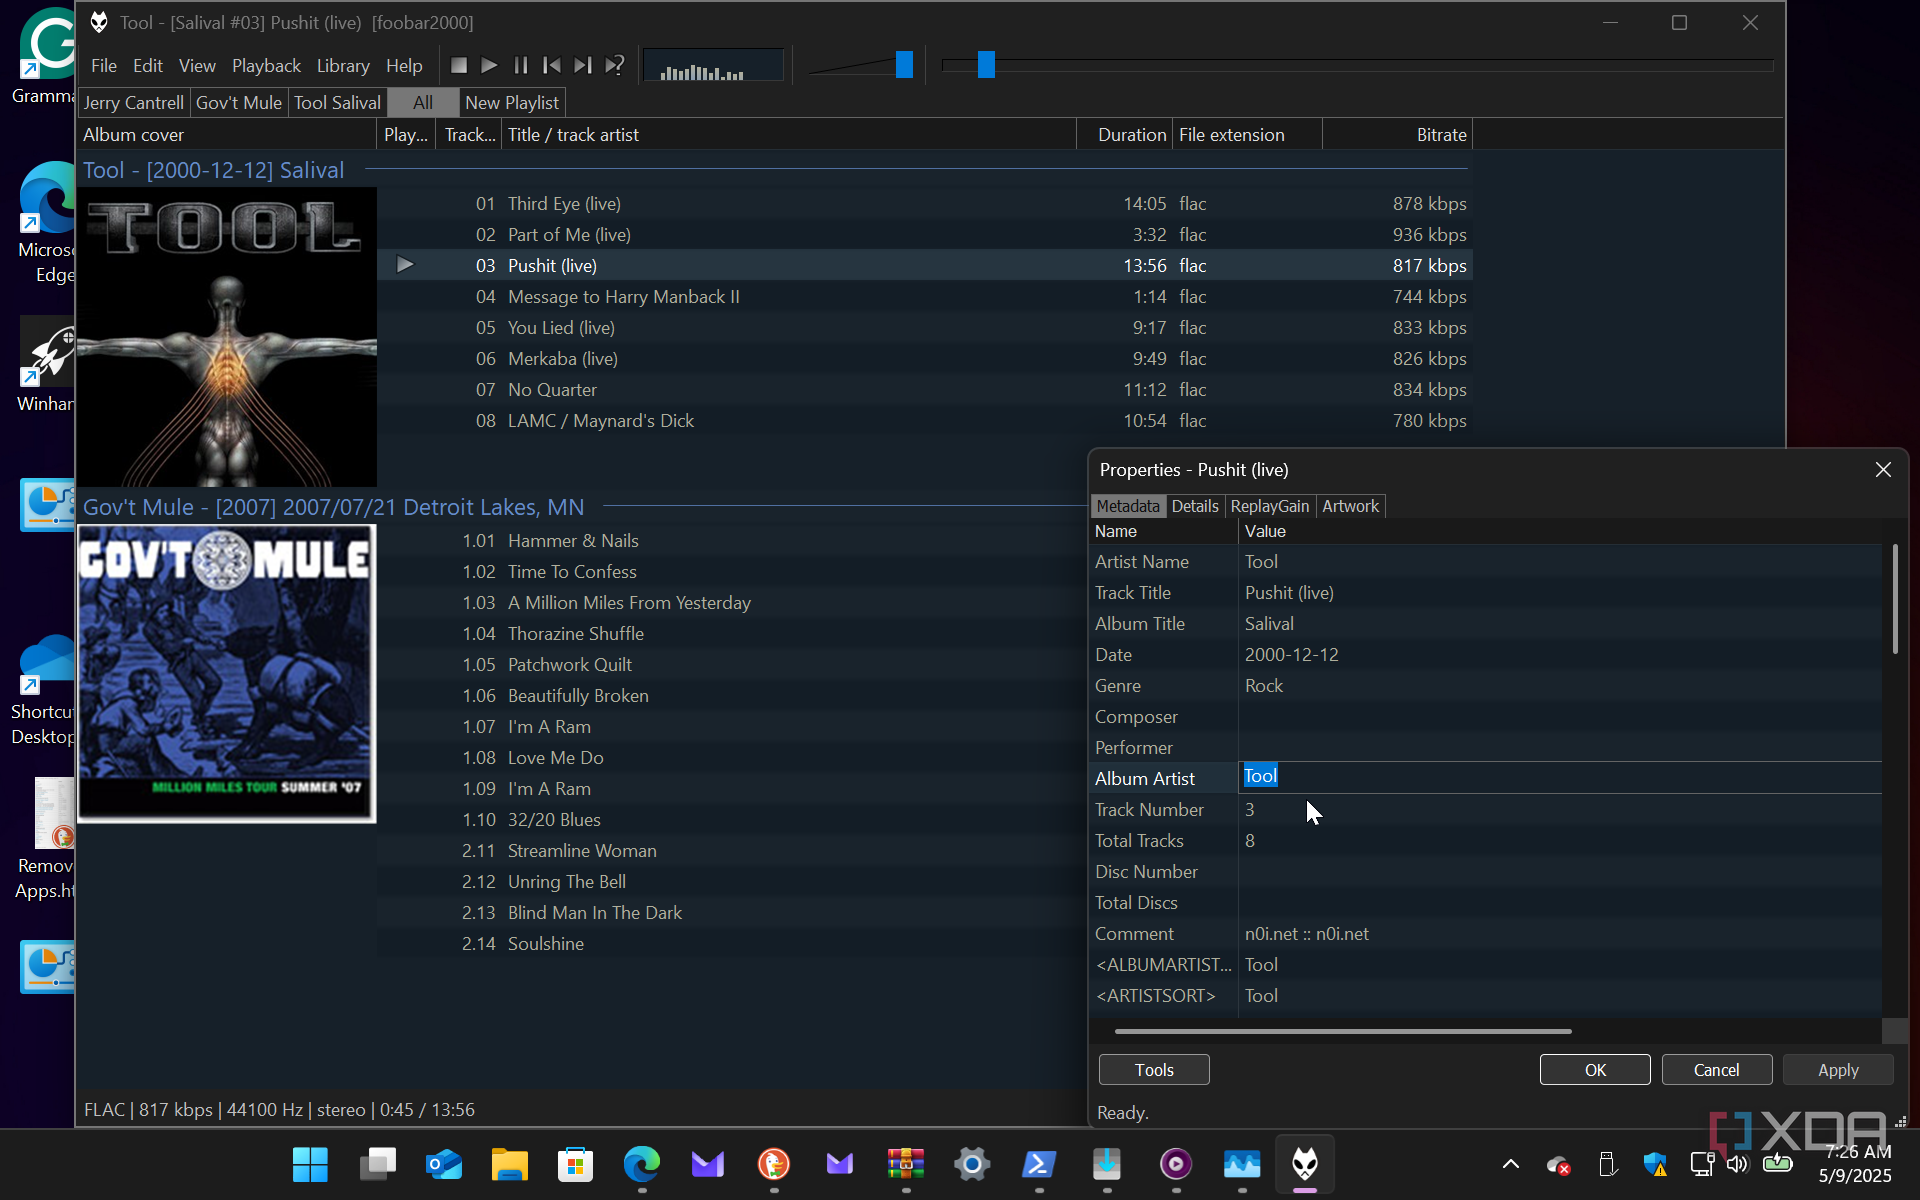Open the Library menu
The image size is (1920, 1200).
pyautogui.click(x=343, y=66)
